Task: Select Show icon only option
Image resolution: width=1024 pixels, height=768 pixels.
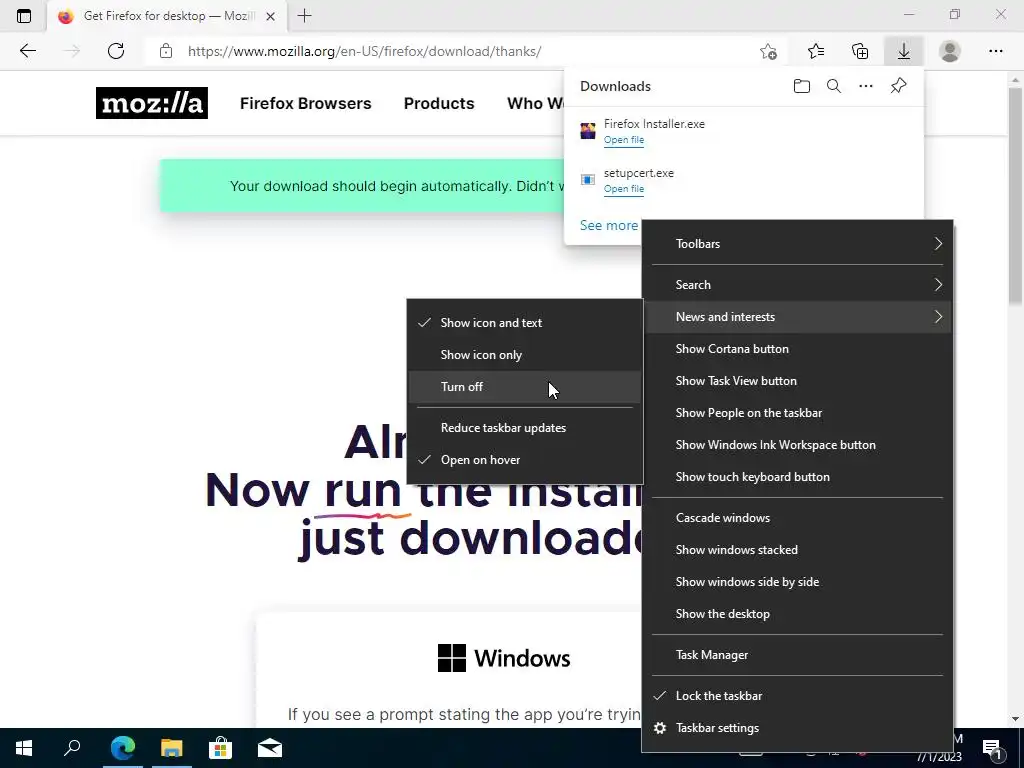Action: [524, 355]
